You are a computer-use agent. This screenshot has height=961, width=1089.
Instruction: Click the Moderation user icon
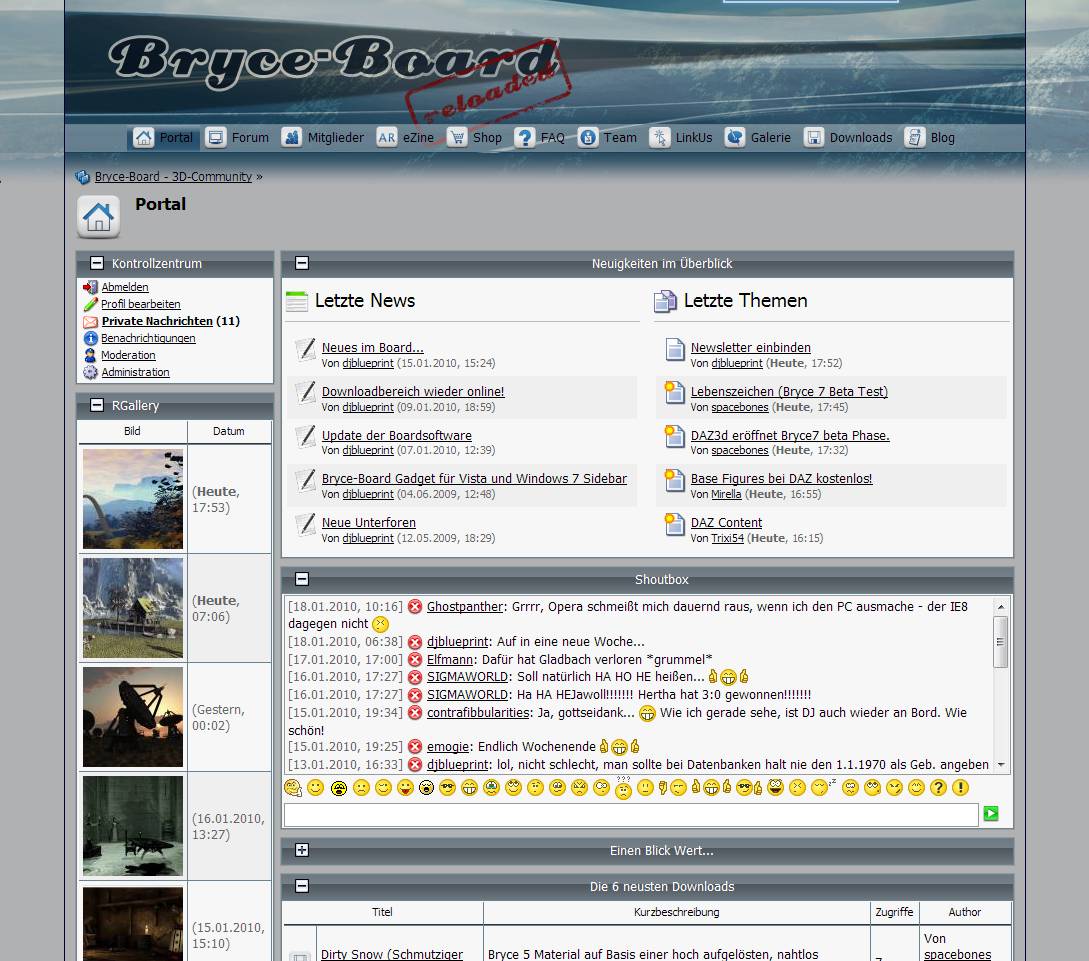[90, 355]
